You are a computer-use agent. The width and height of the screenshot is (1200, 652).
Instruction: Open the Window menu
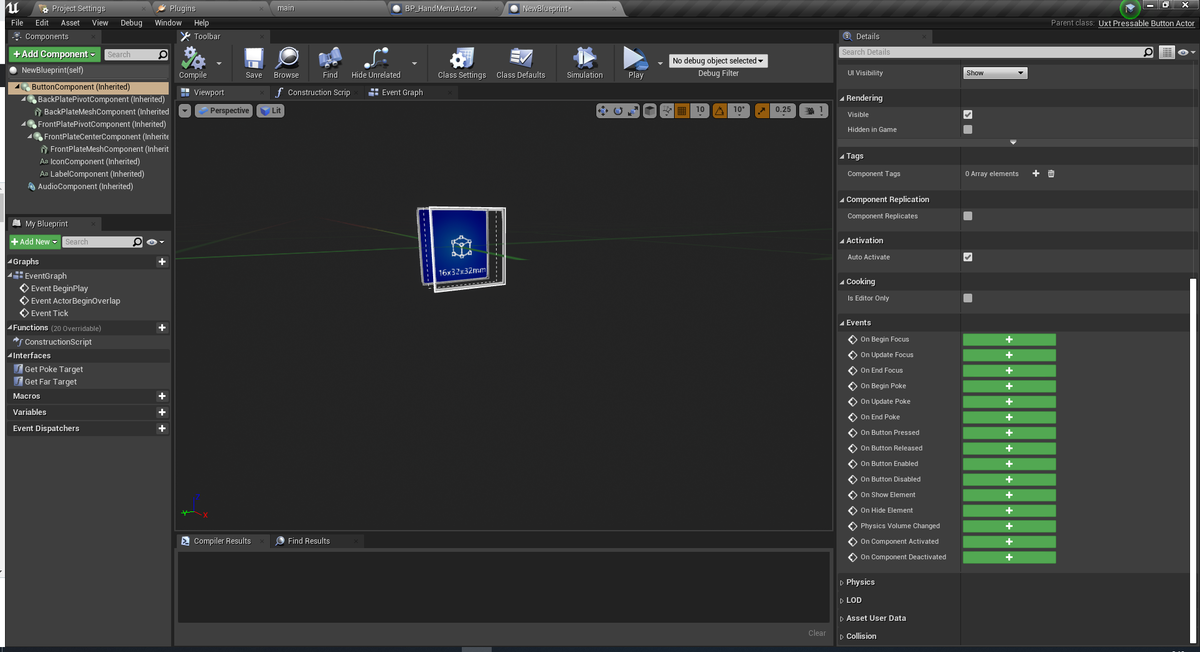[x=168, y=22]
